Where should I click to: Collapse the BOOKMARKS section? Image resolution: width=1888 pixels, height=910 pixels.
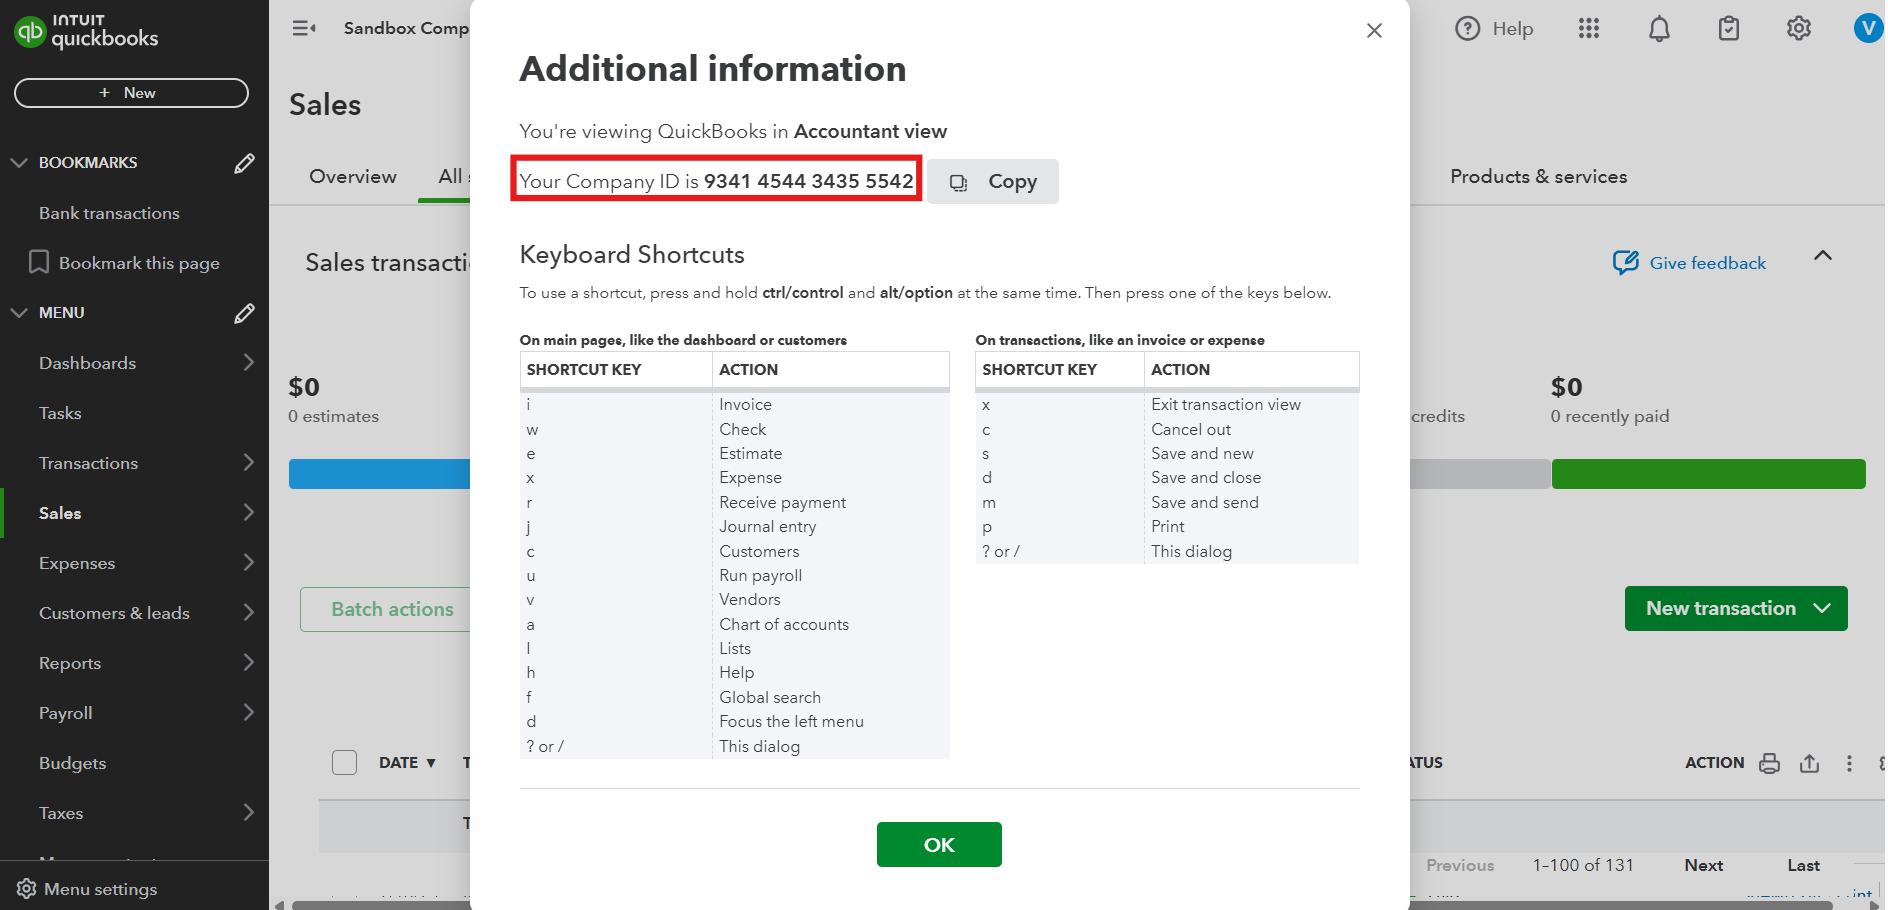pyautogui.click(x=19, y=163)
